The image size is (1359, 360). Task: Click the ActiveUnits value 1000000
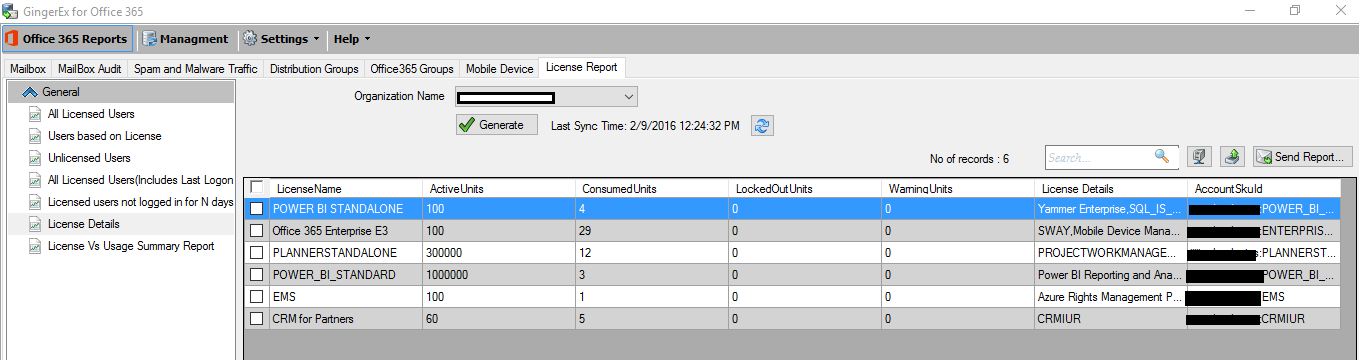pyautogui.click(x=499, y=275)
